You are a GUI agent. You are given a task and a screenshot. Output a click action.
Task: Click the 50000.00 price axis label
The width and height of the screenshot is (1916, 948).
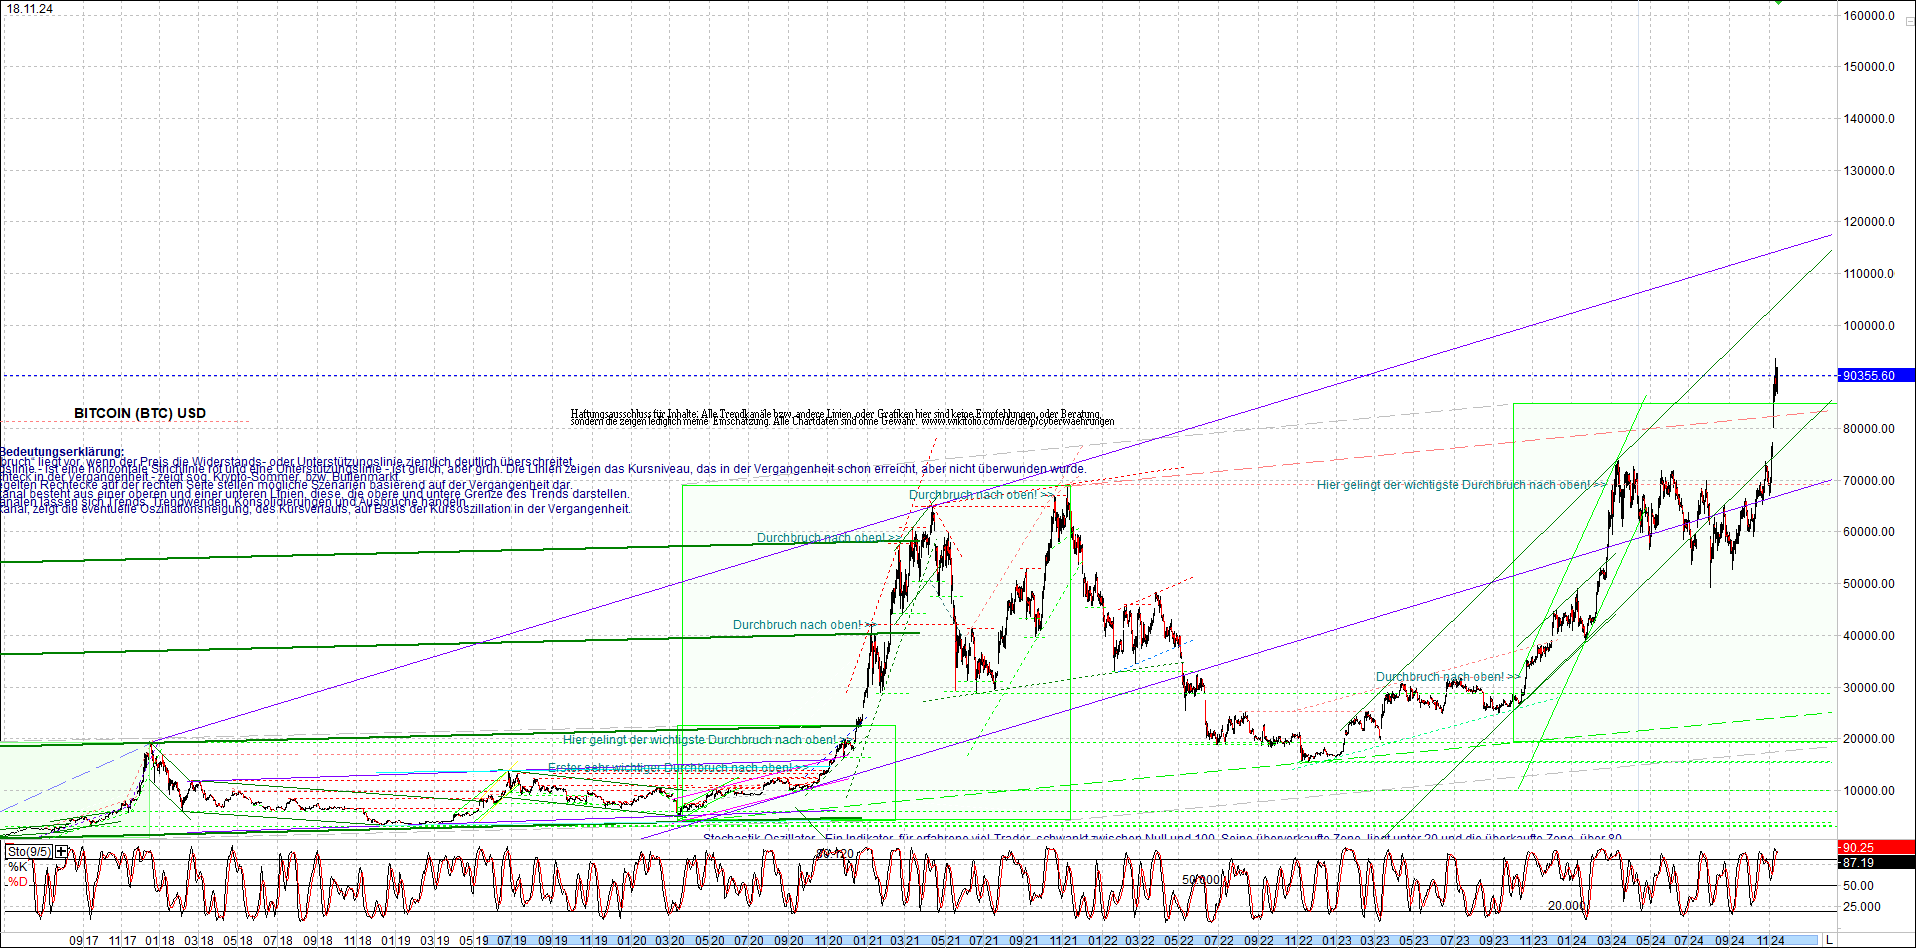[1869, 584]
